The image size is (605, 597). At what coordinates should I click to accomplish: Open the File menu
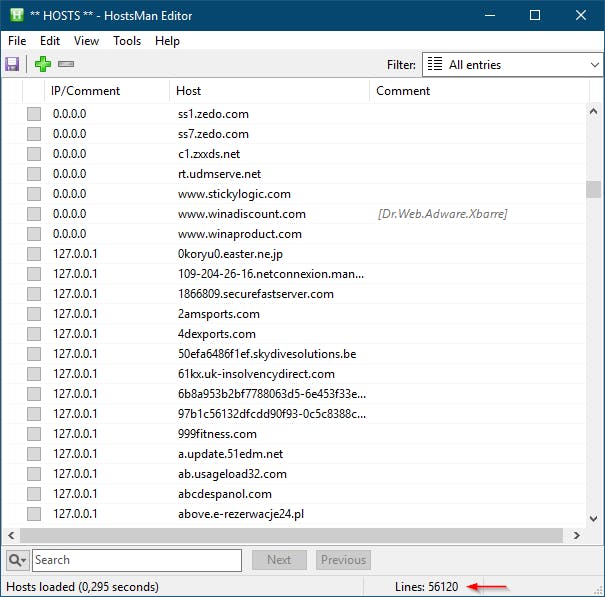point(17,41)
